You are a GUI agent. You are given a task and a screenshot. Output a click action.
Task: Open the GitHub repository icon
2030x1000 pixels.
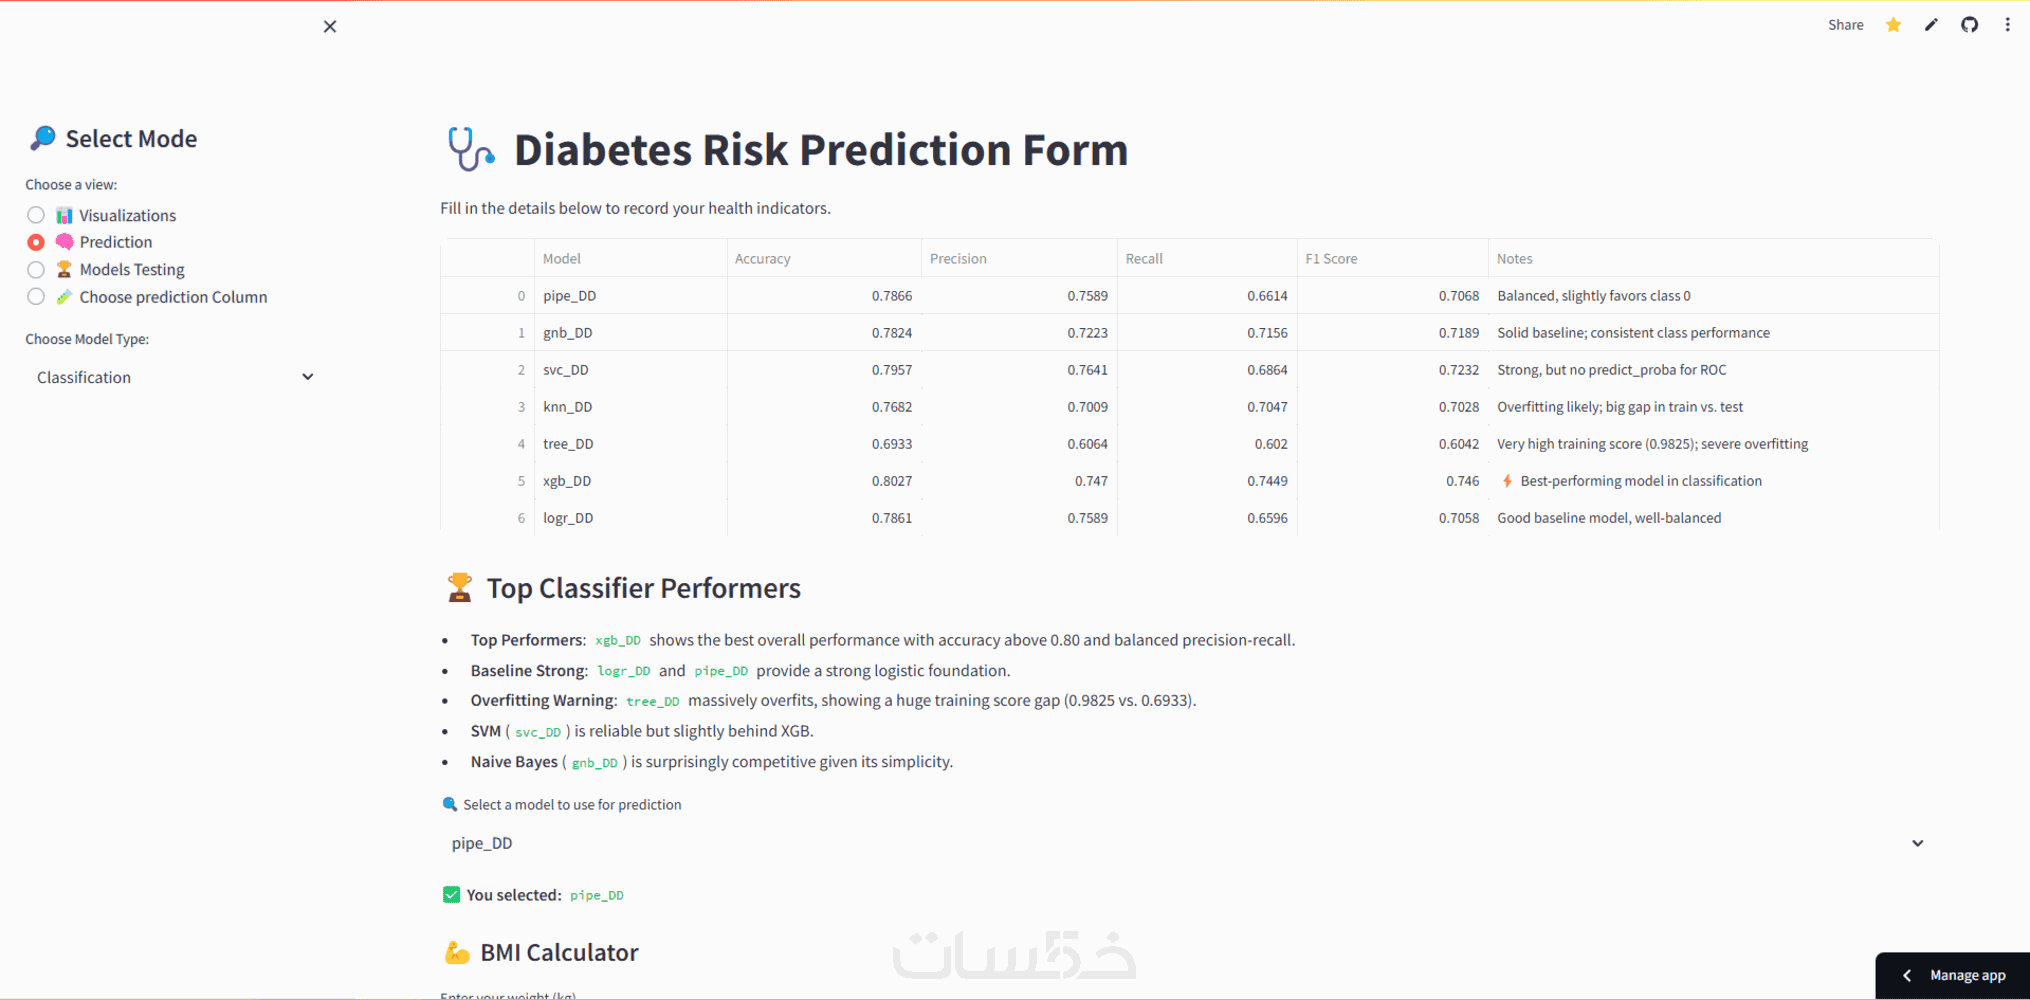tap(1969, 25)
